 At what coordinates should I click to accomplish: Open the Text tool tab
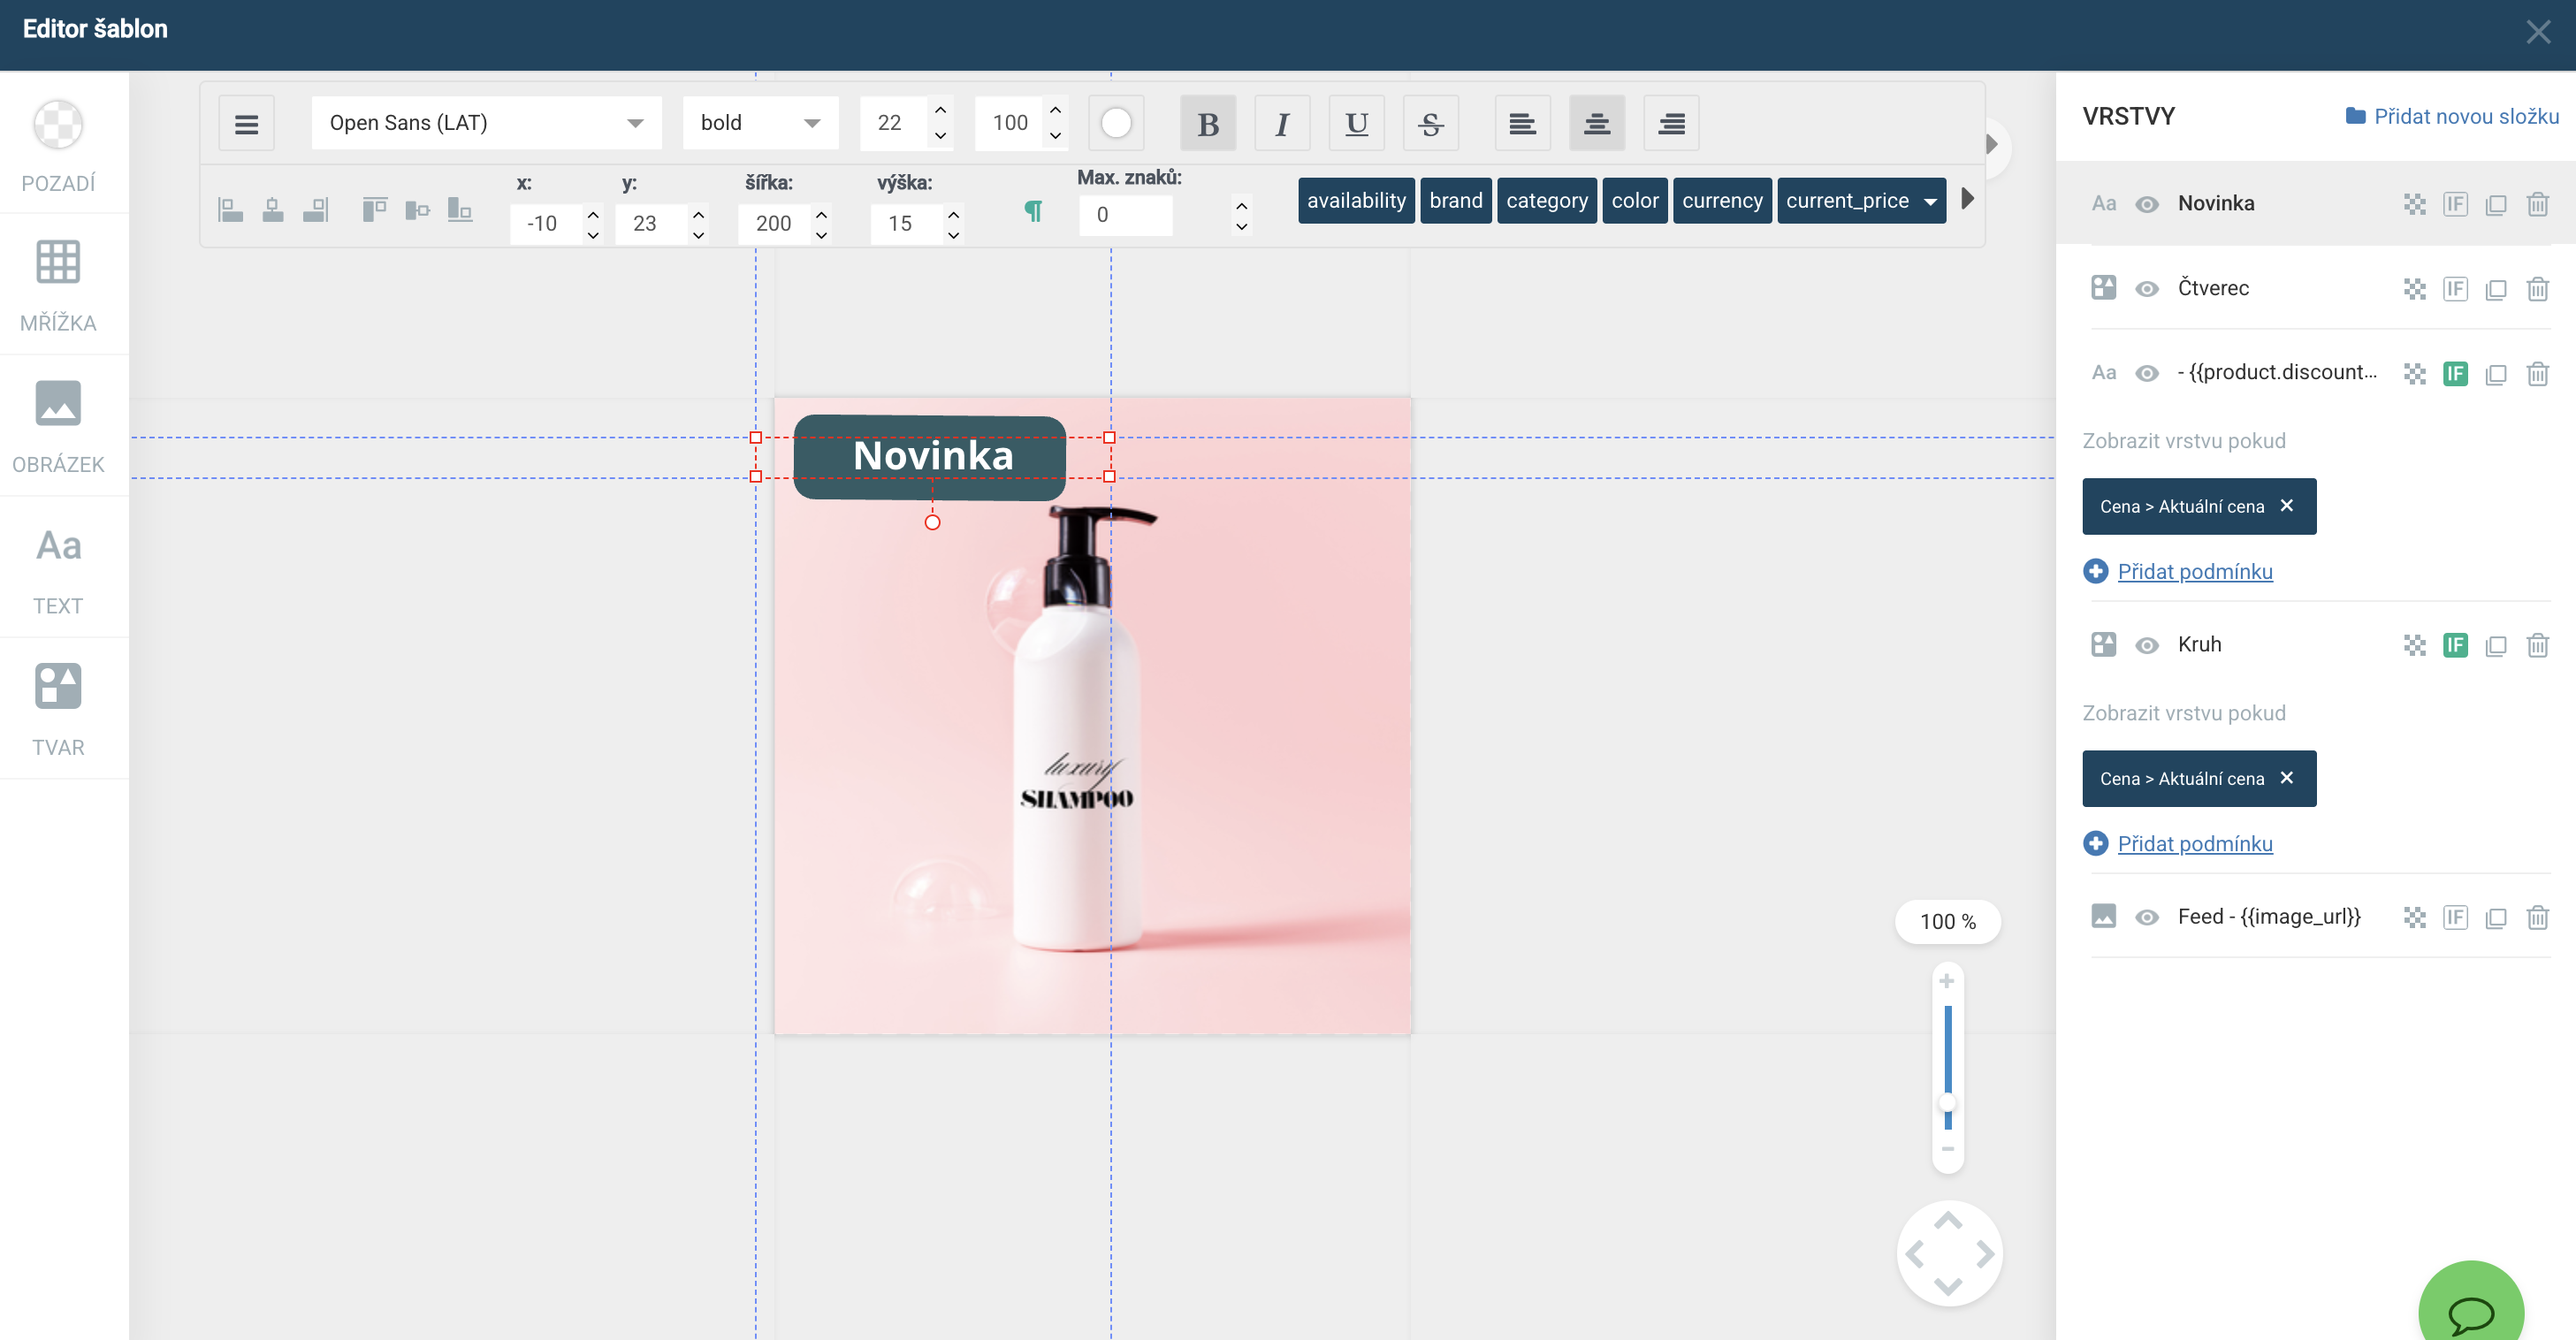[58, 567]
